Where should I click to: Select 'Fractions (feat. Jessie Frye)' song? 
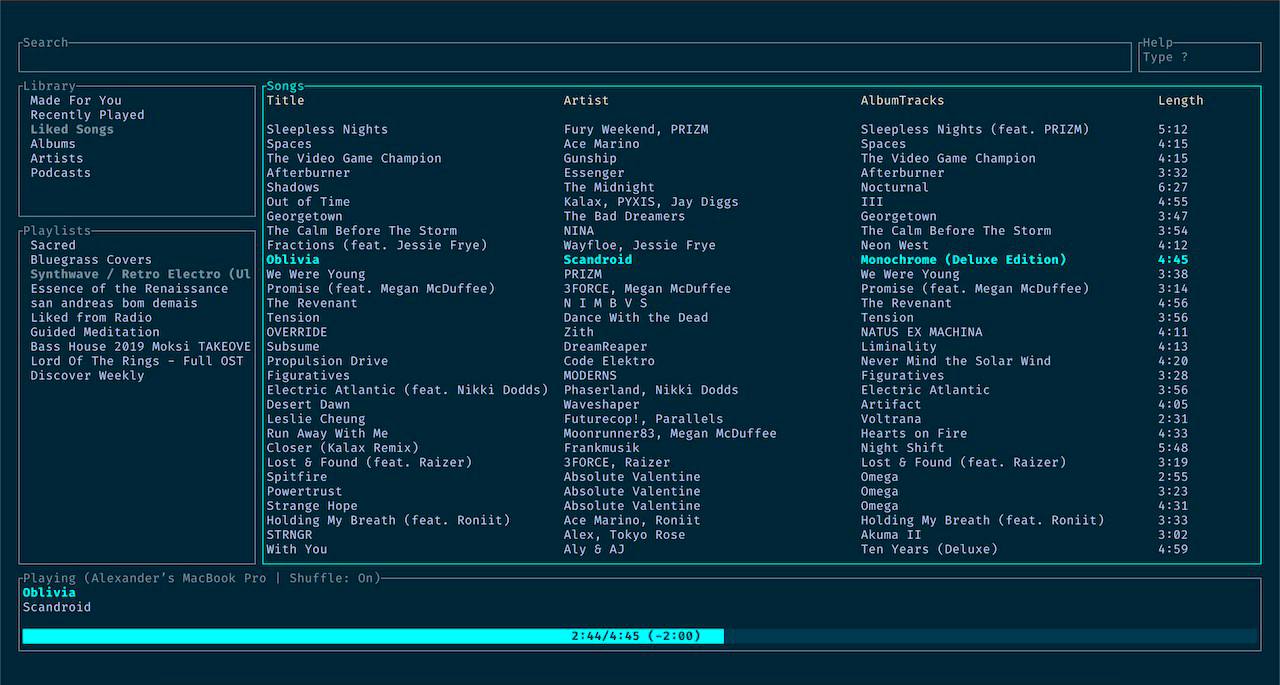coord(377,245)
